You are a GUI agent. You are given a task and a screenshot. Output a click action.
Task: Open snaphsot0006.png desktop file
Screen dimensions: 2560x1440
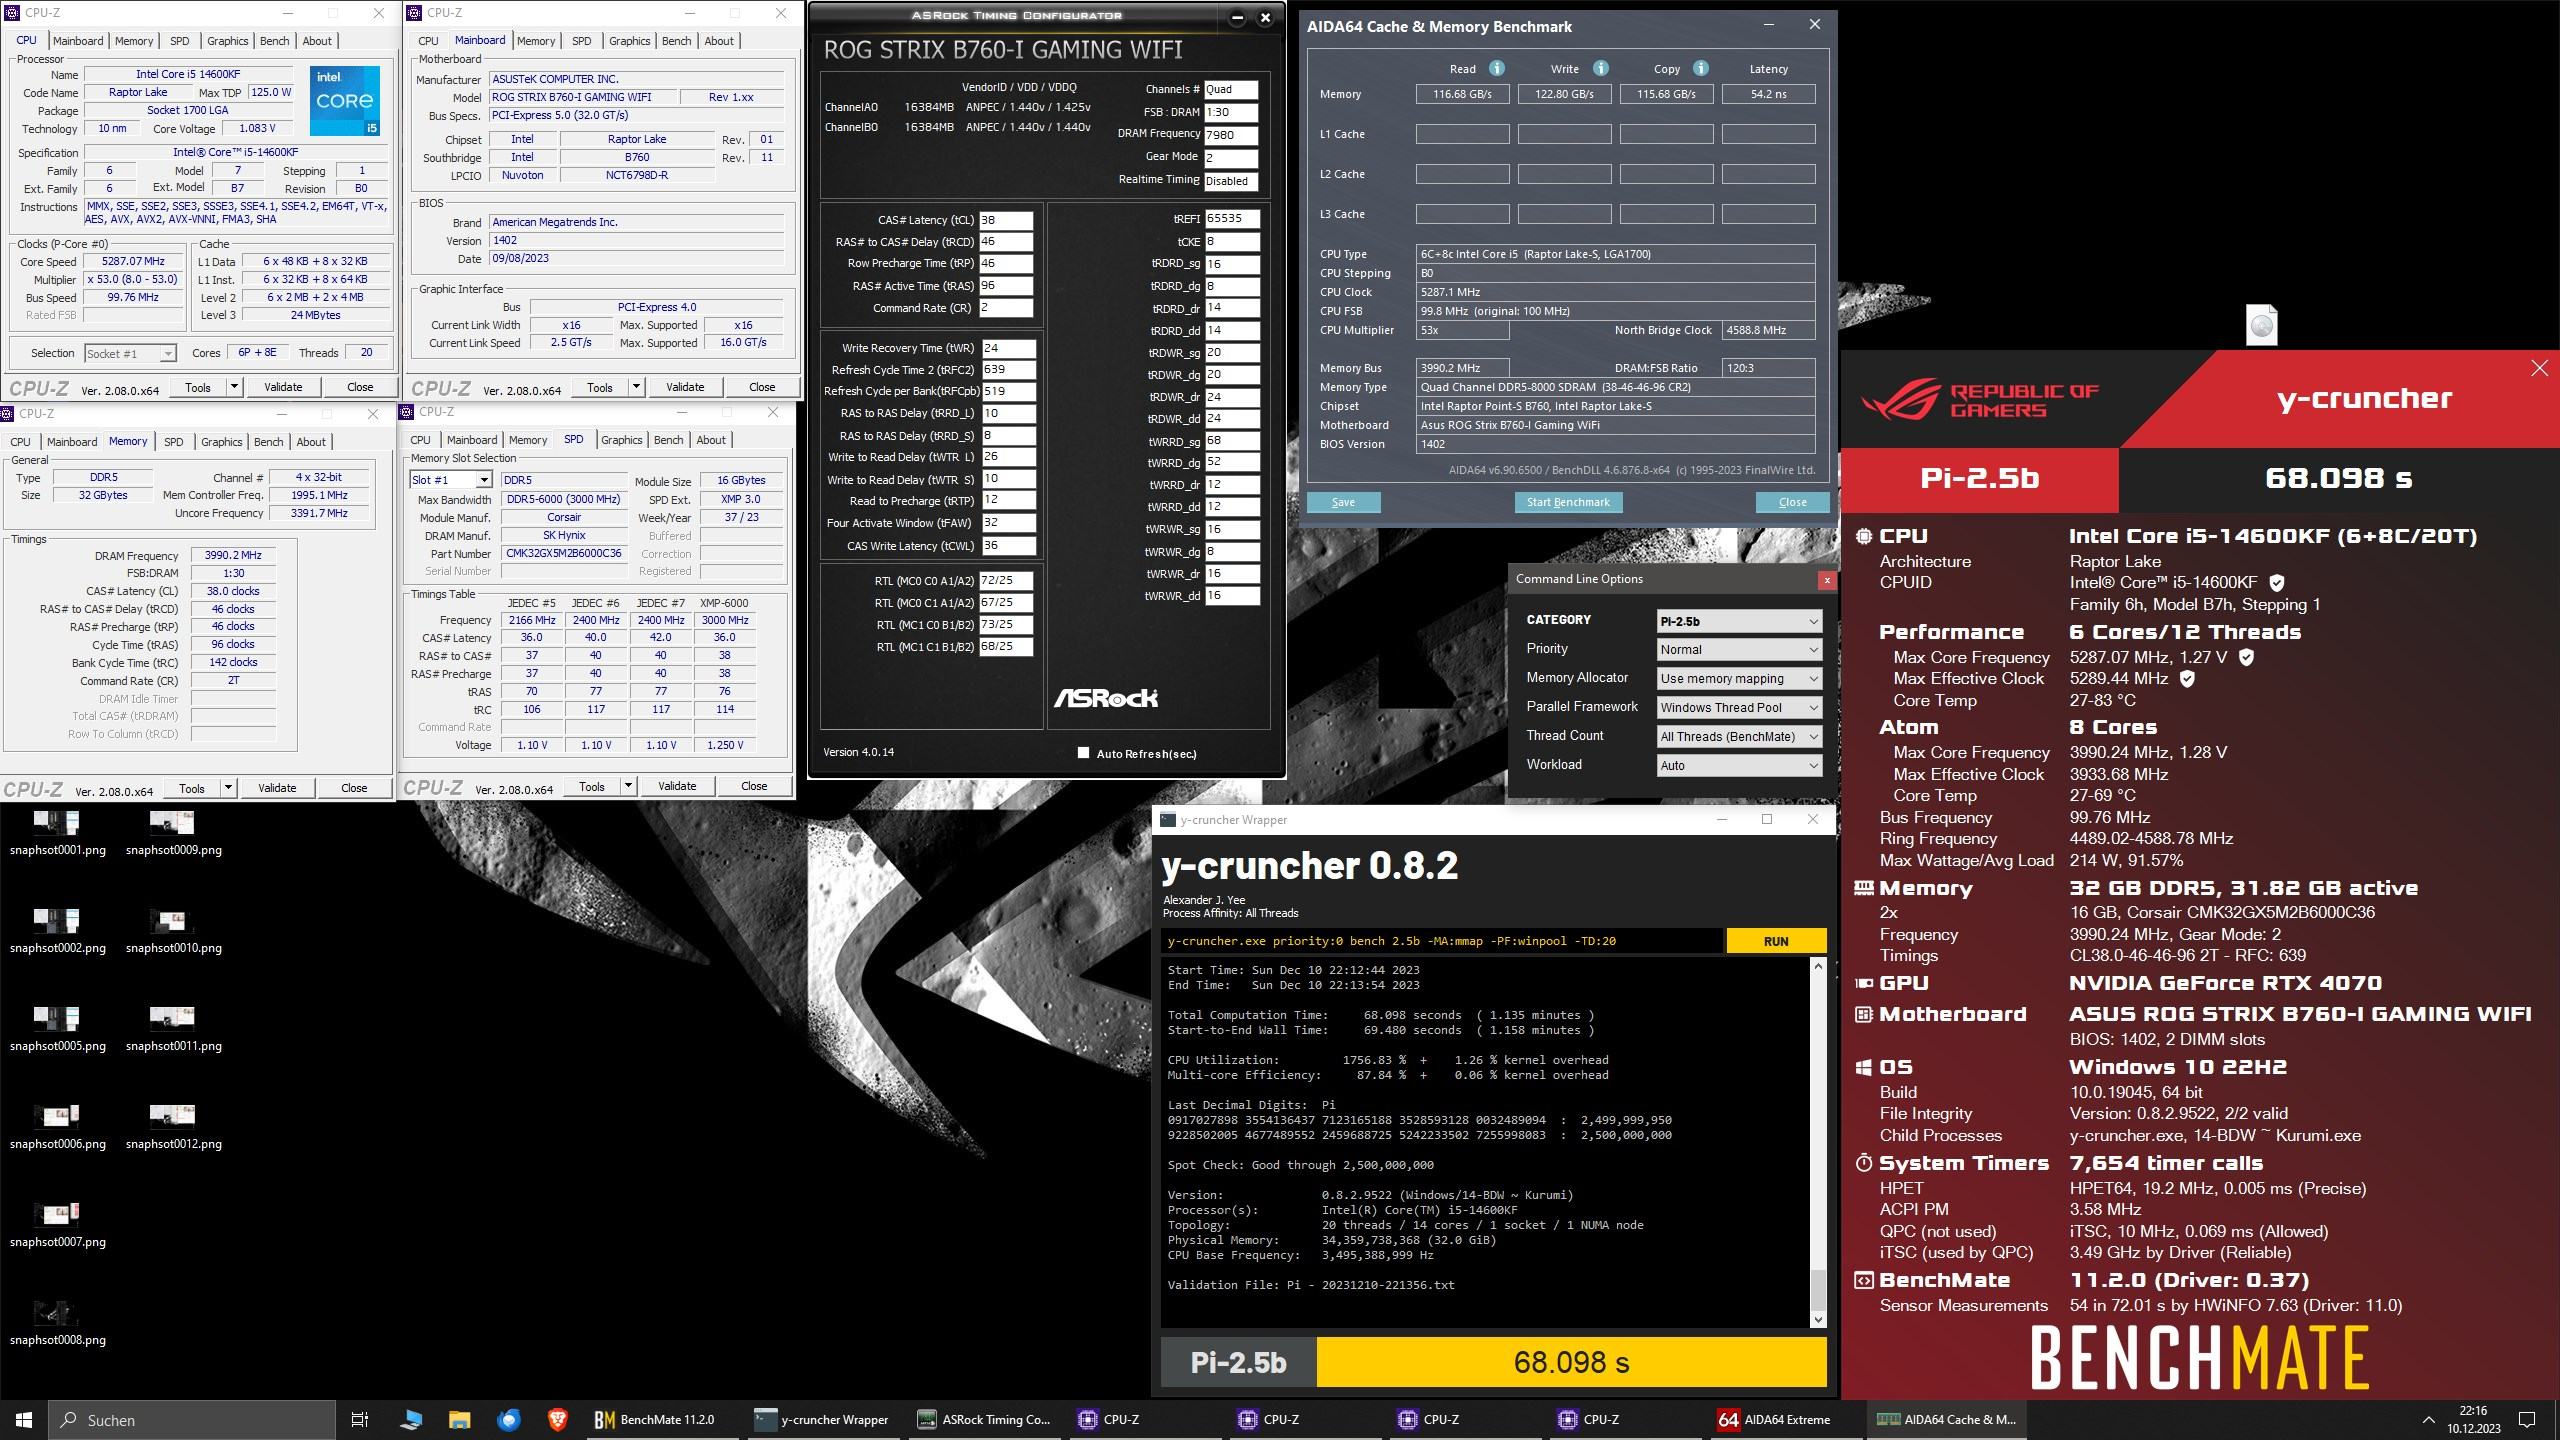57,1127
